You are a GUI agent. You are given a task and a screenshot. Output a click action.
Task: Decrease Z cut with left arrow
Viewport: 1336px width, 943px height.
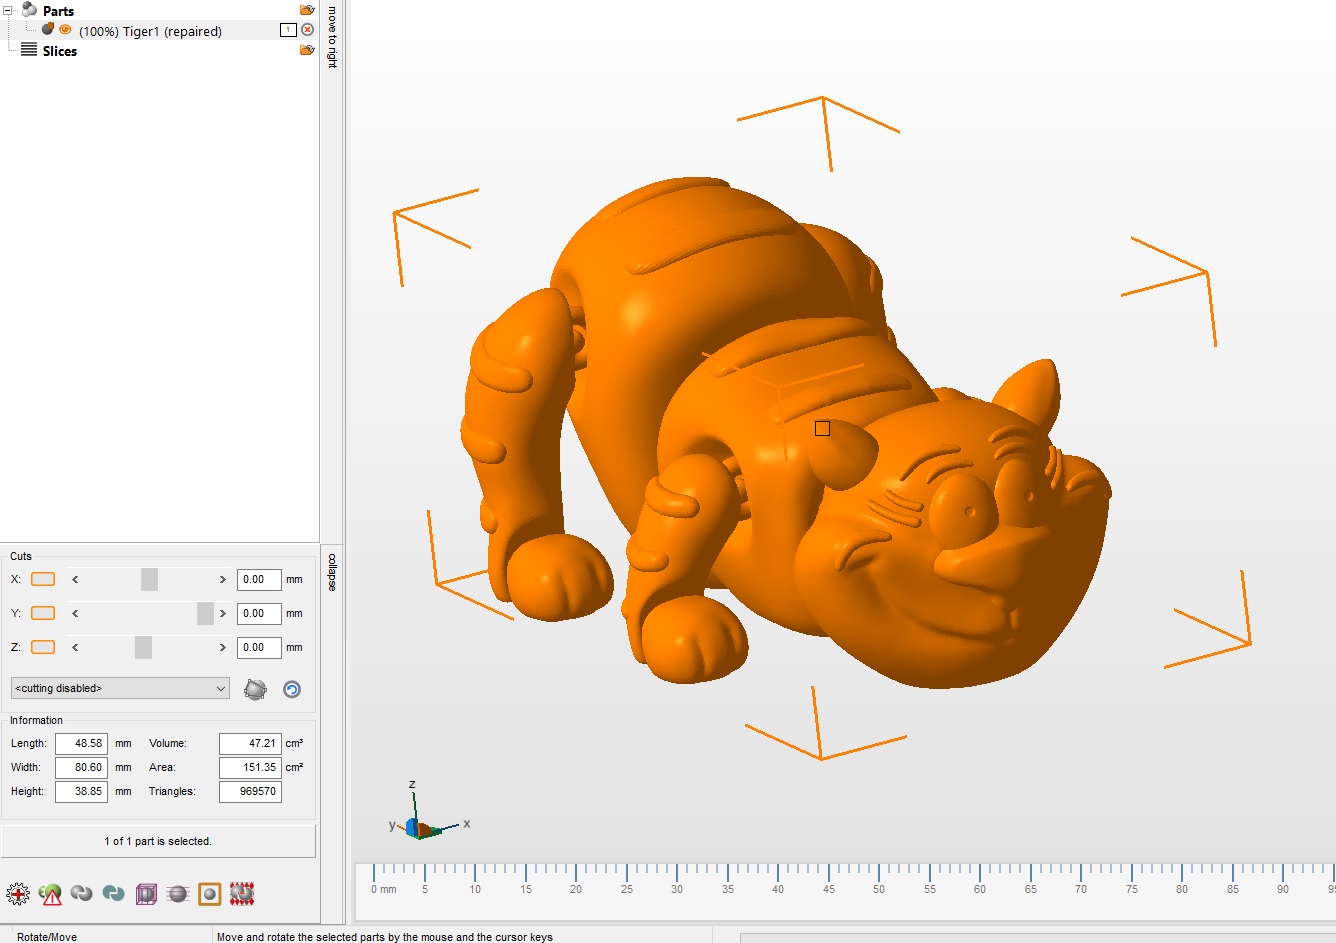pos(75,647)
